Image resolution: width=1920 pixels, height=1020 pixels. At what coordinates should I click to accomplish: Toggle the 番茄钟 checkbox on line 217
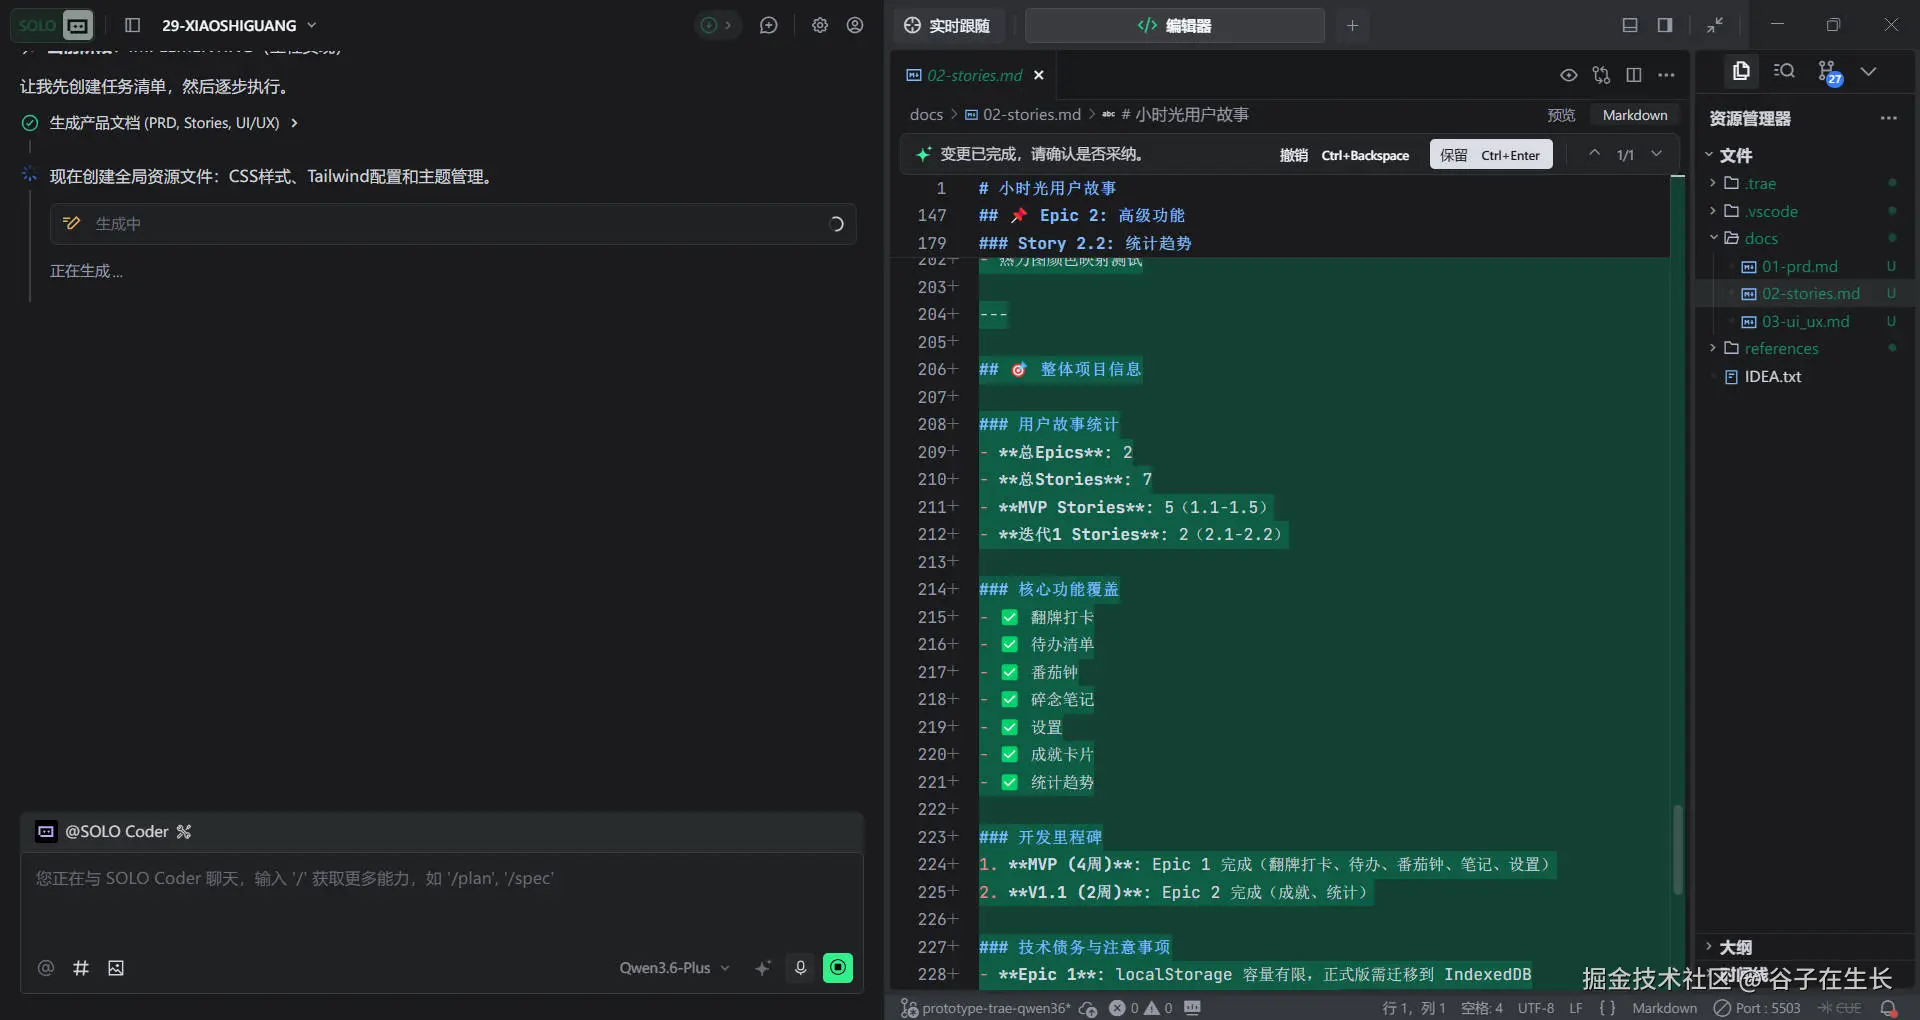point(1010,672)
